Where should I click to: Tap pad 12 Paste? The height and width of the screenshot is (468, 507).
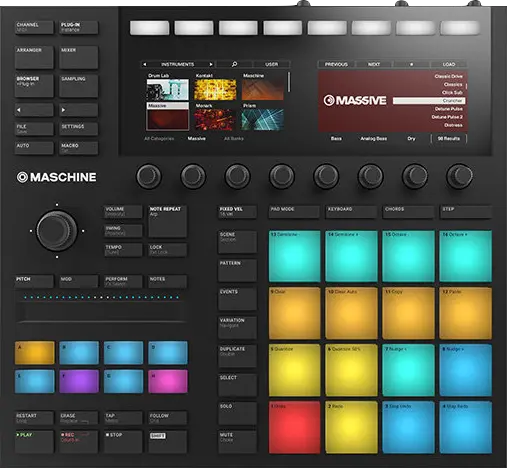tap(465, 313)
